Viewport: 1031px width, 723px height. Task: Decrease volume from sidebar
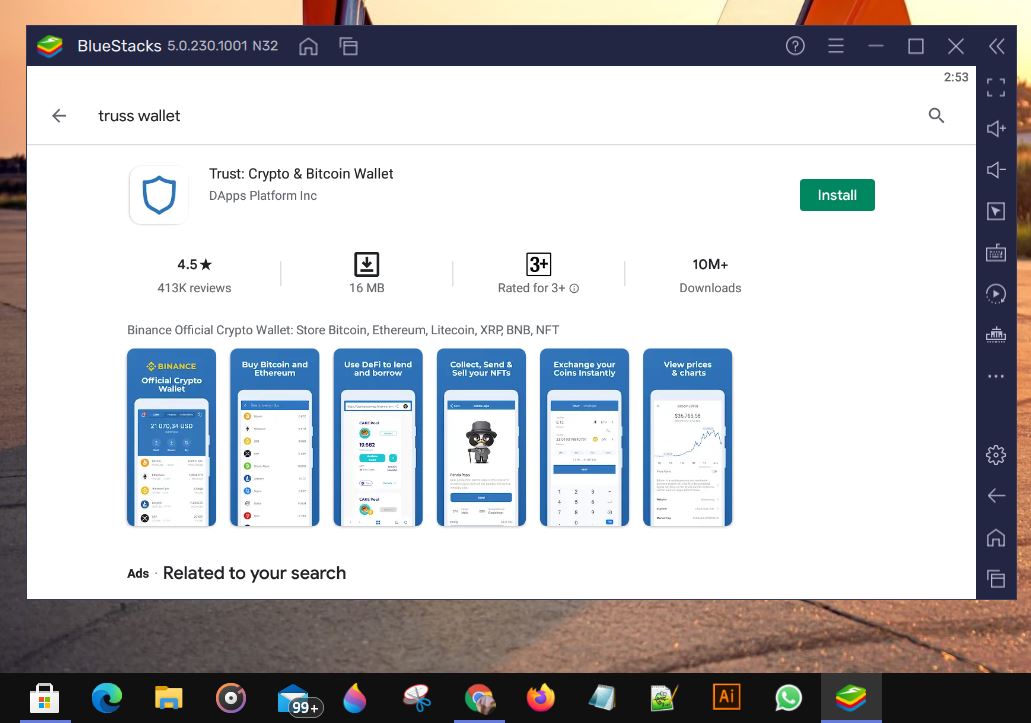click(995, 170)
